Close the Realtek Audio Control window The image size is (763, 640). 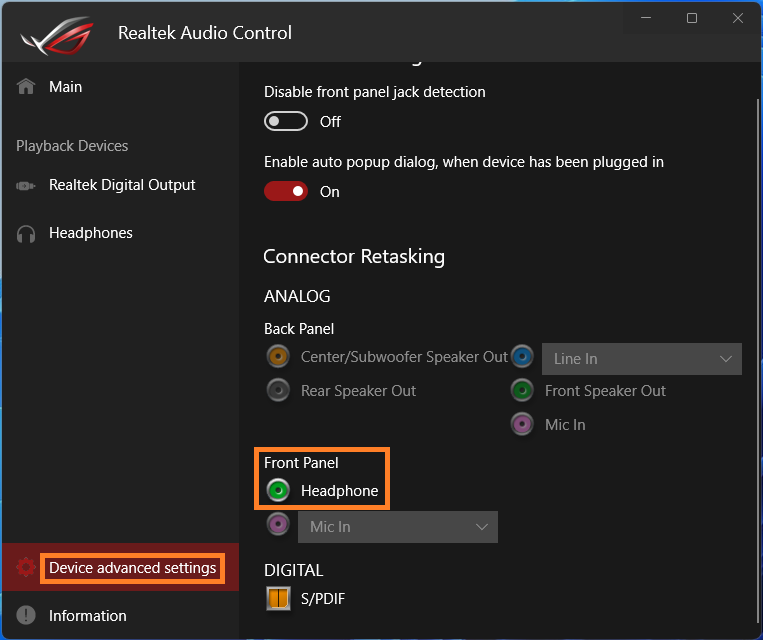tap(738, 18)
